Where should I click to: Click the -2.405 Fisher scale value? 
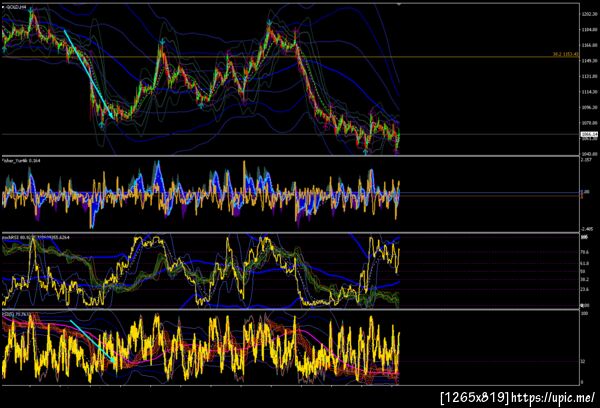tap(587, 229)
